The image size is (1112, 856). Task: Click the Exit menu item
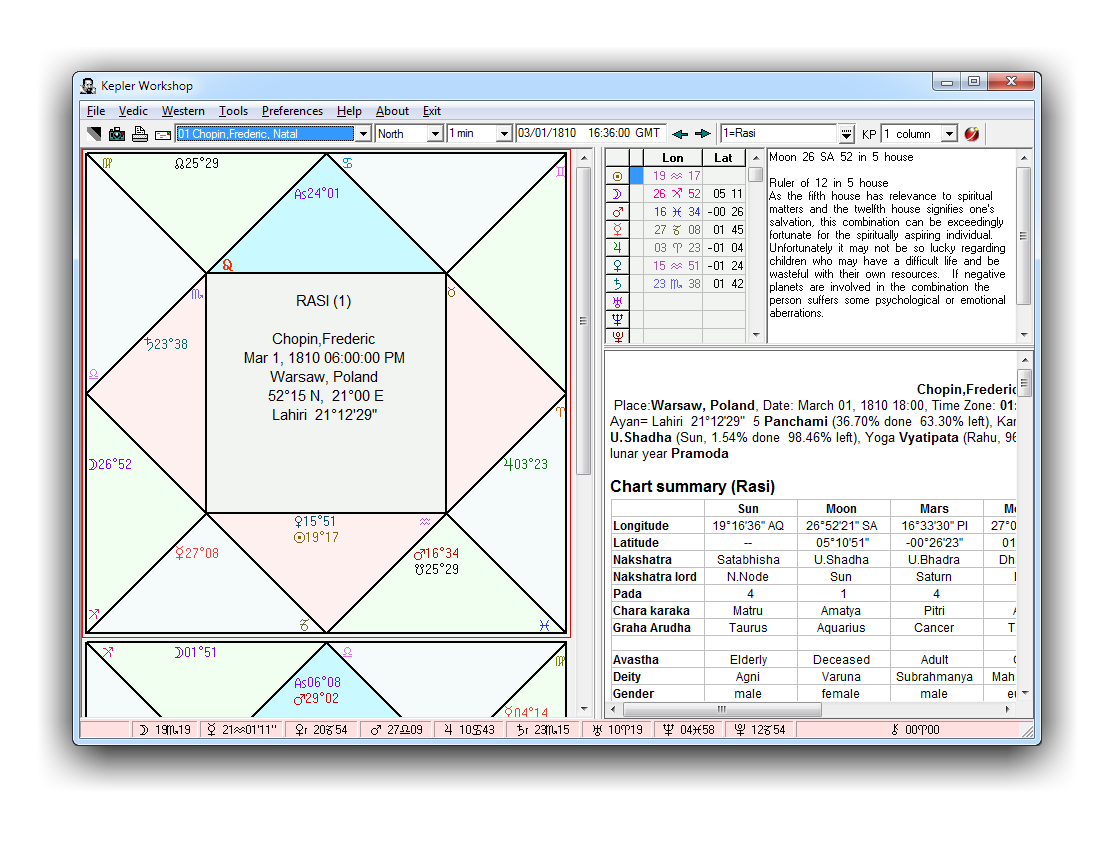click(x=432, y=111)
